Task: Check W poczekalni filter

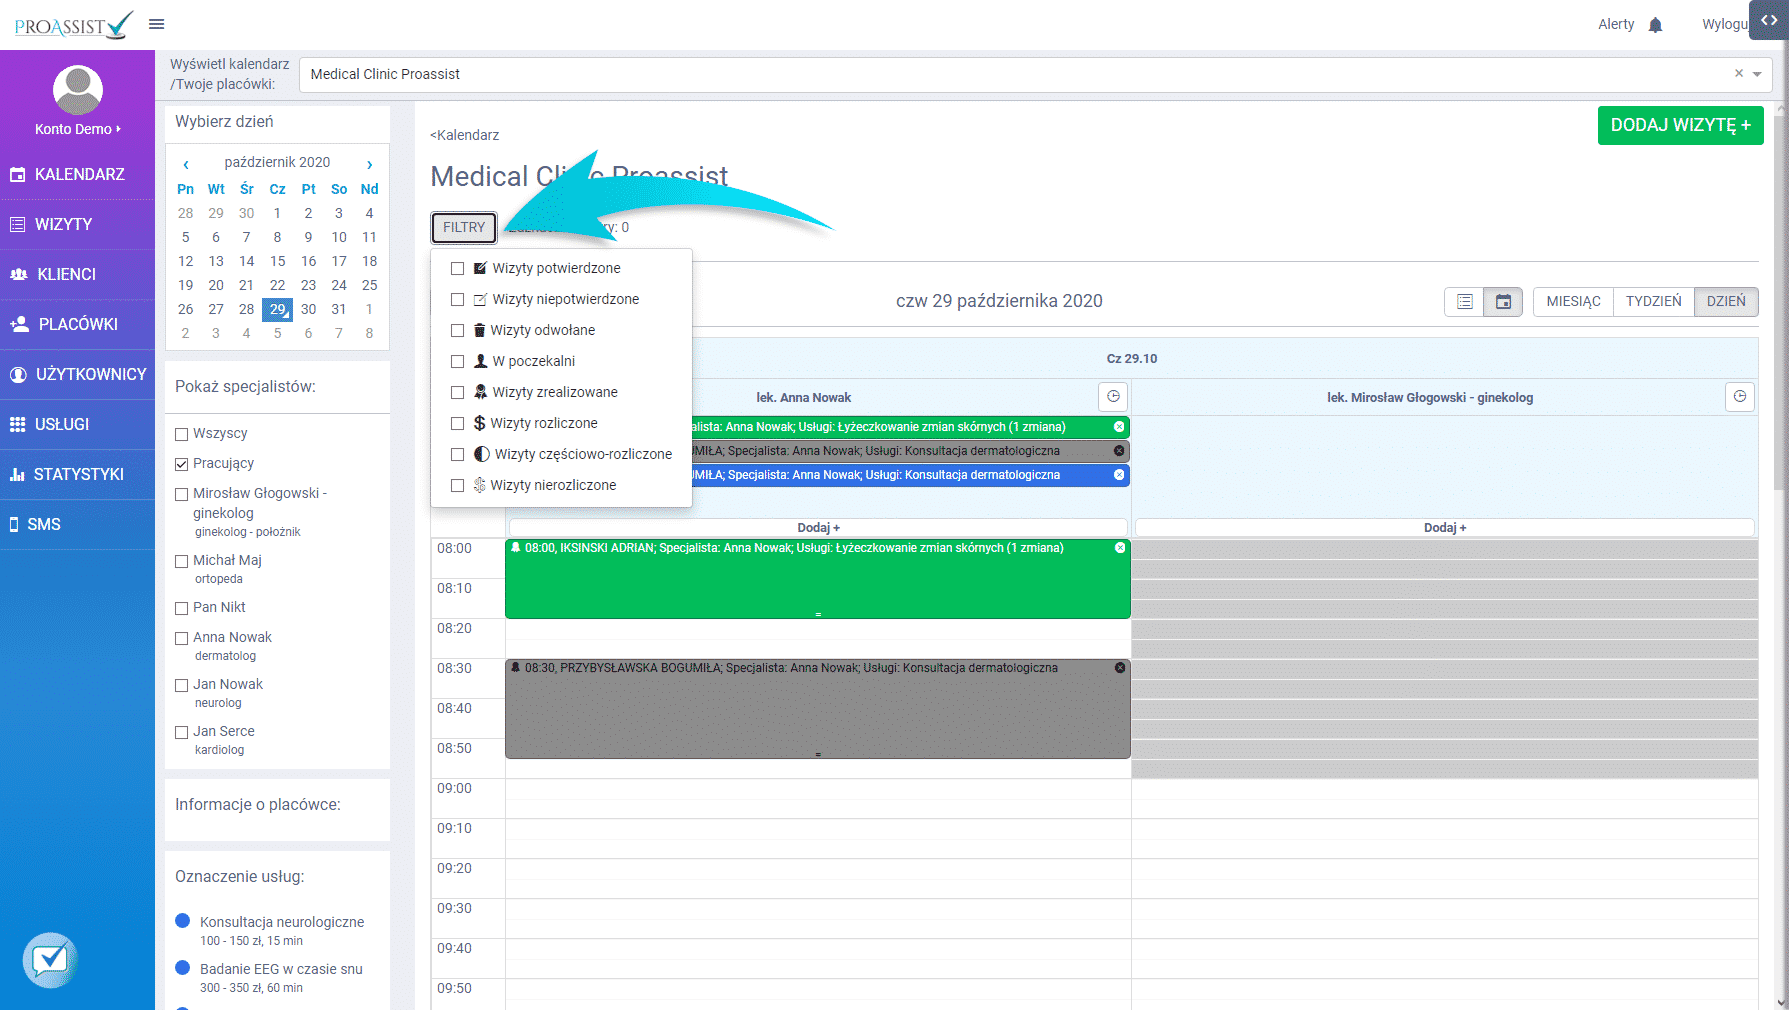Action: click(457, 361)
